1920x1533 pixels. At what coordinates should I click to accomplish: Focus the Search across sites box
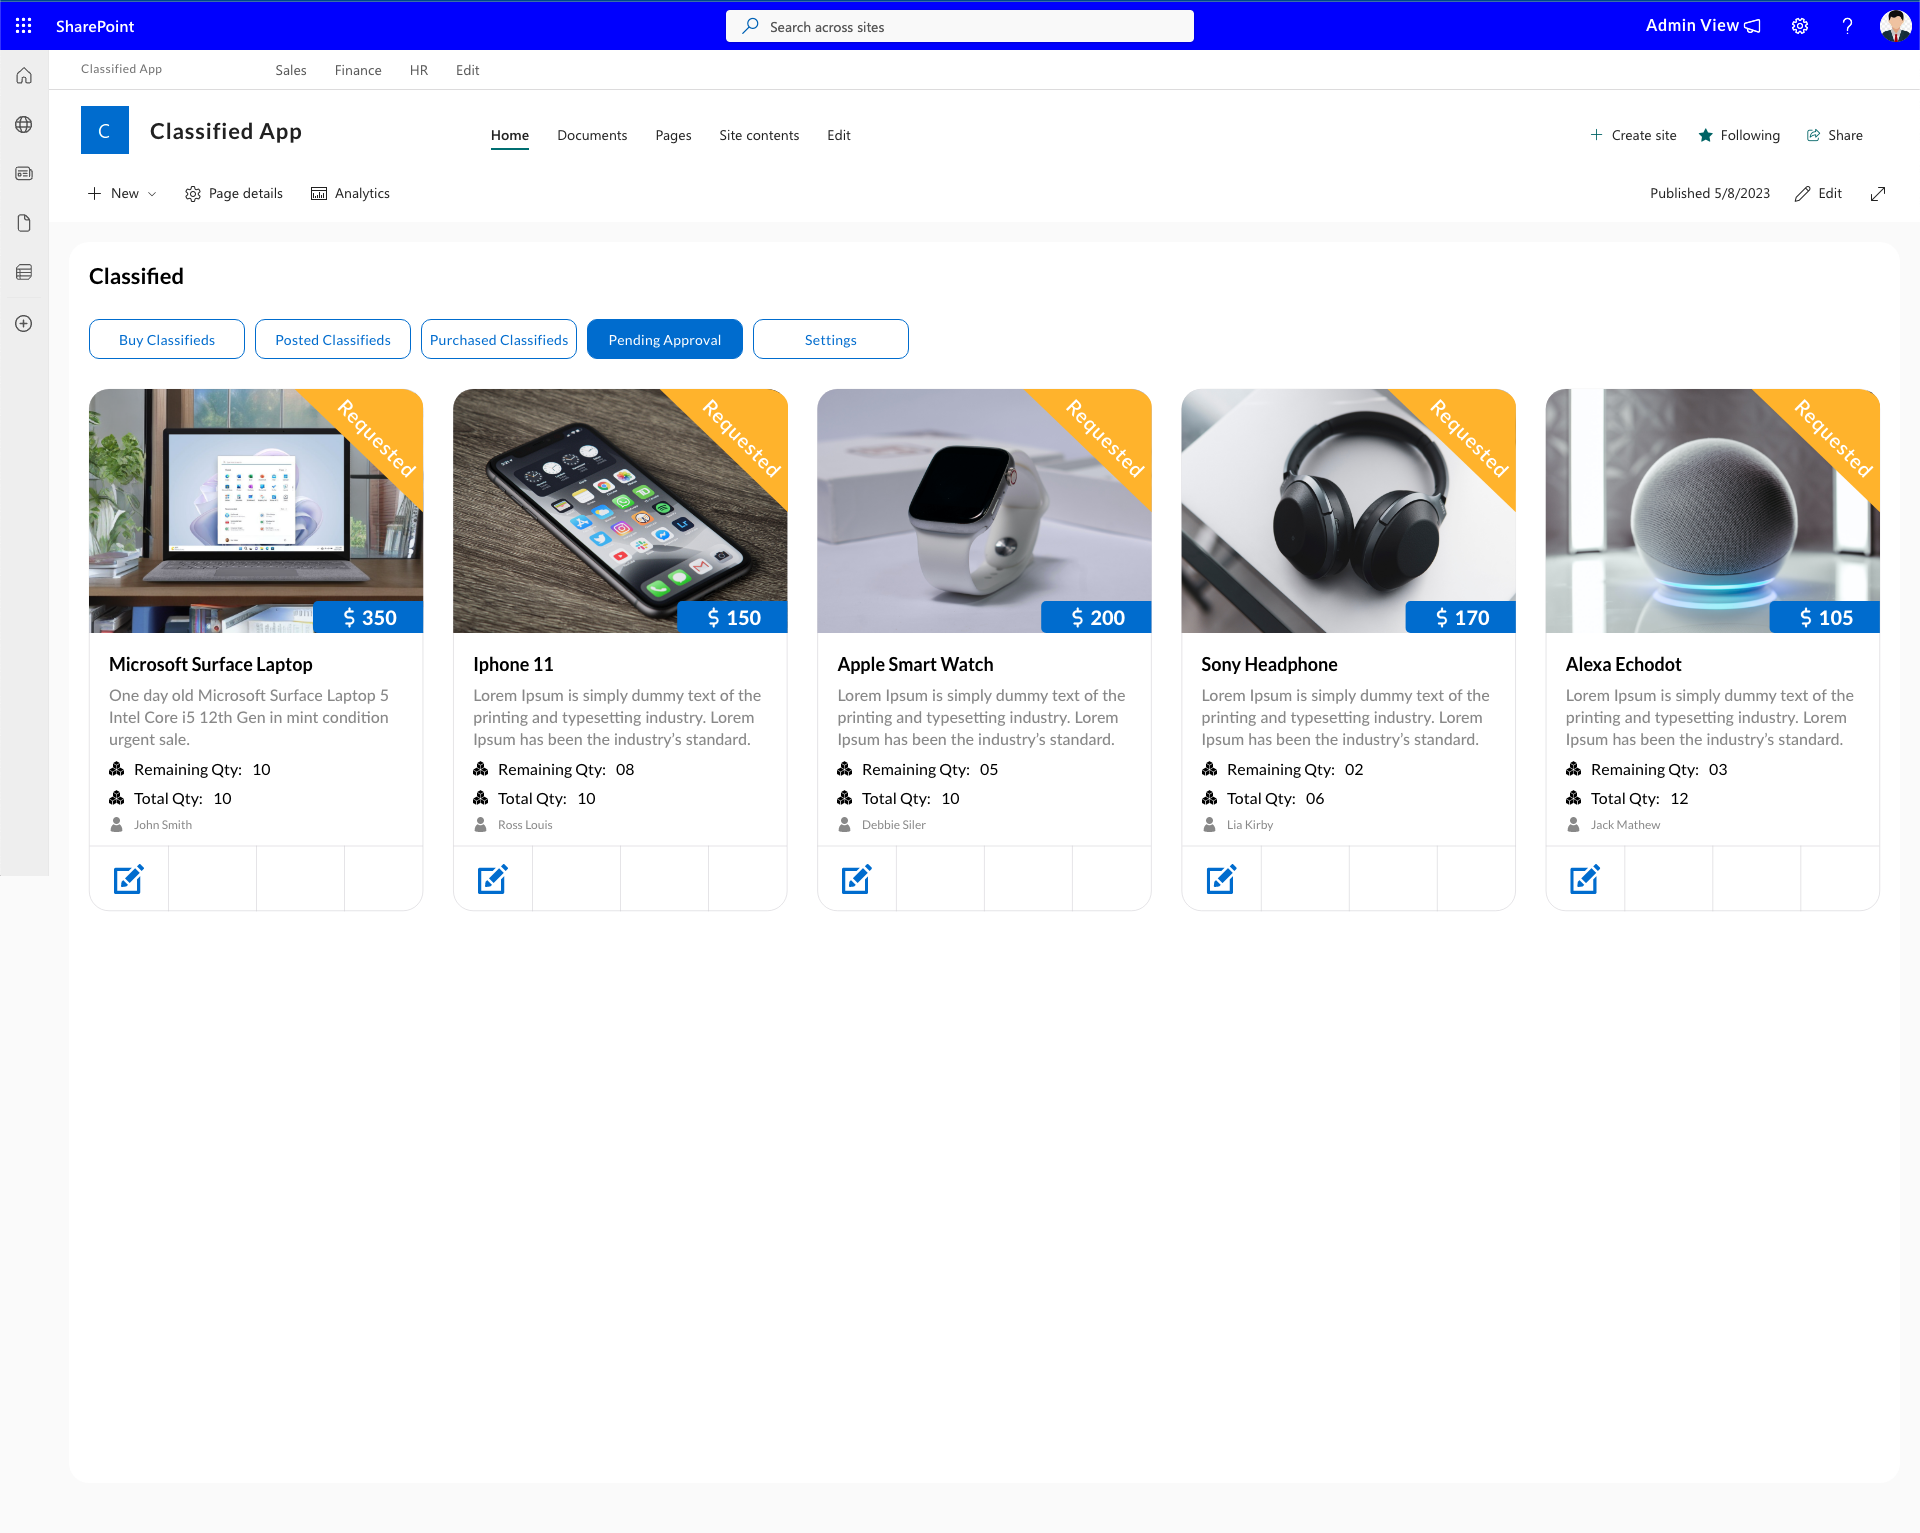[x=960, y=26]
